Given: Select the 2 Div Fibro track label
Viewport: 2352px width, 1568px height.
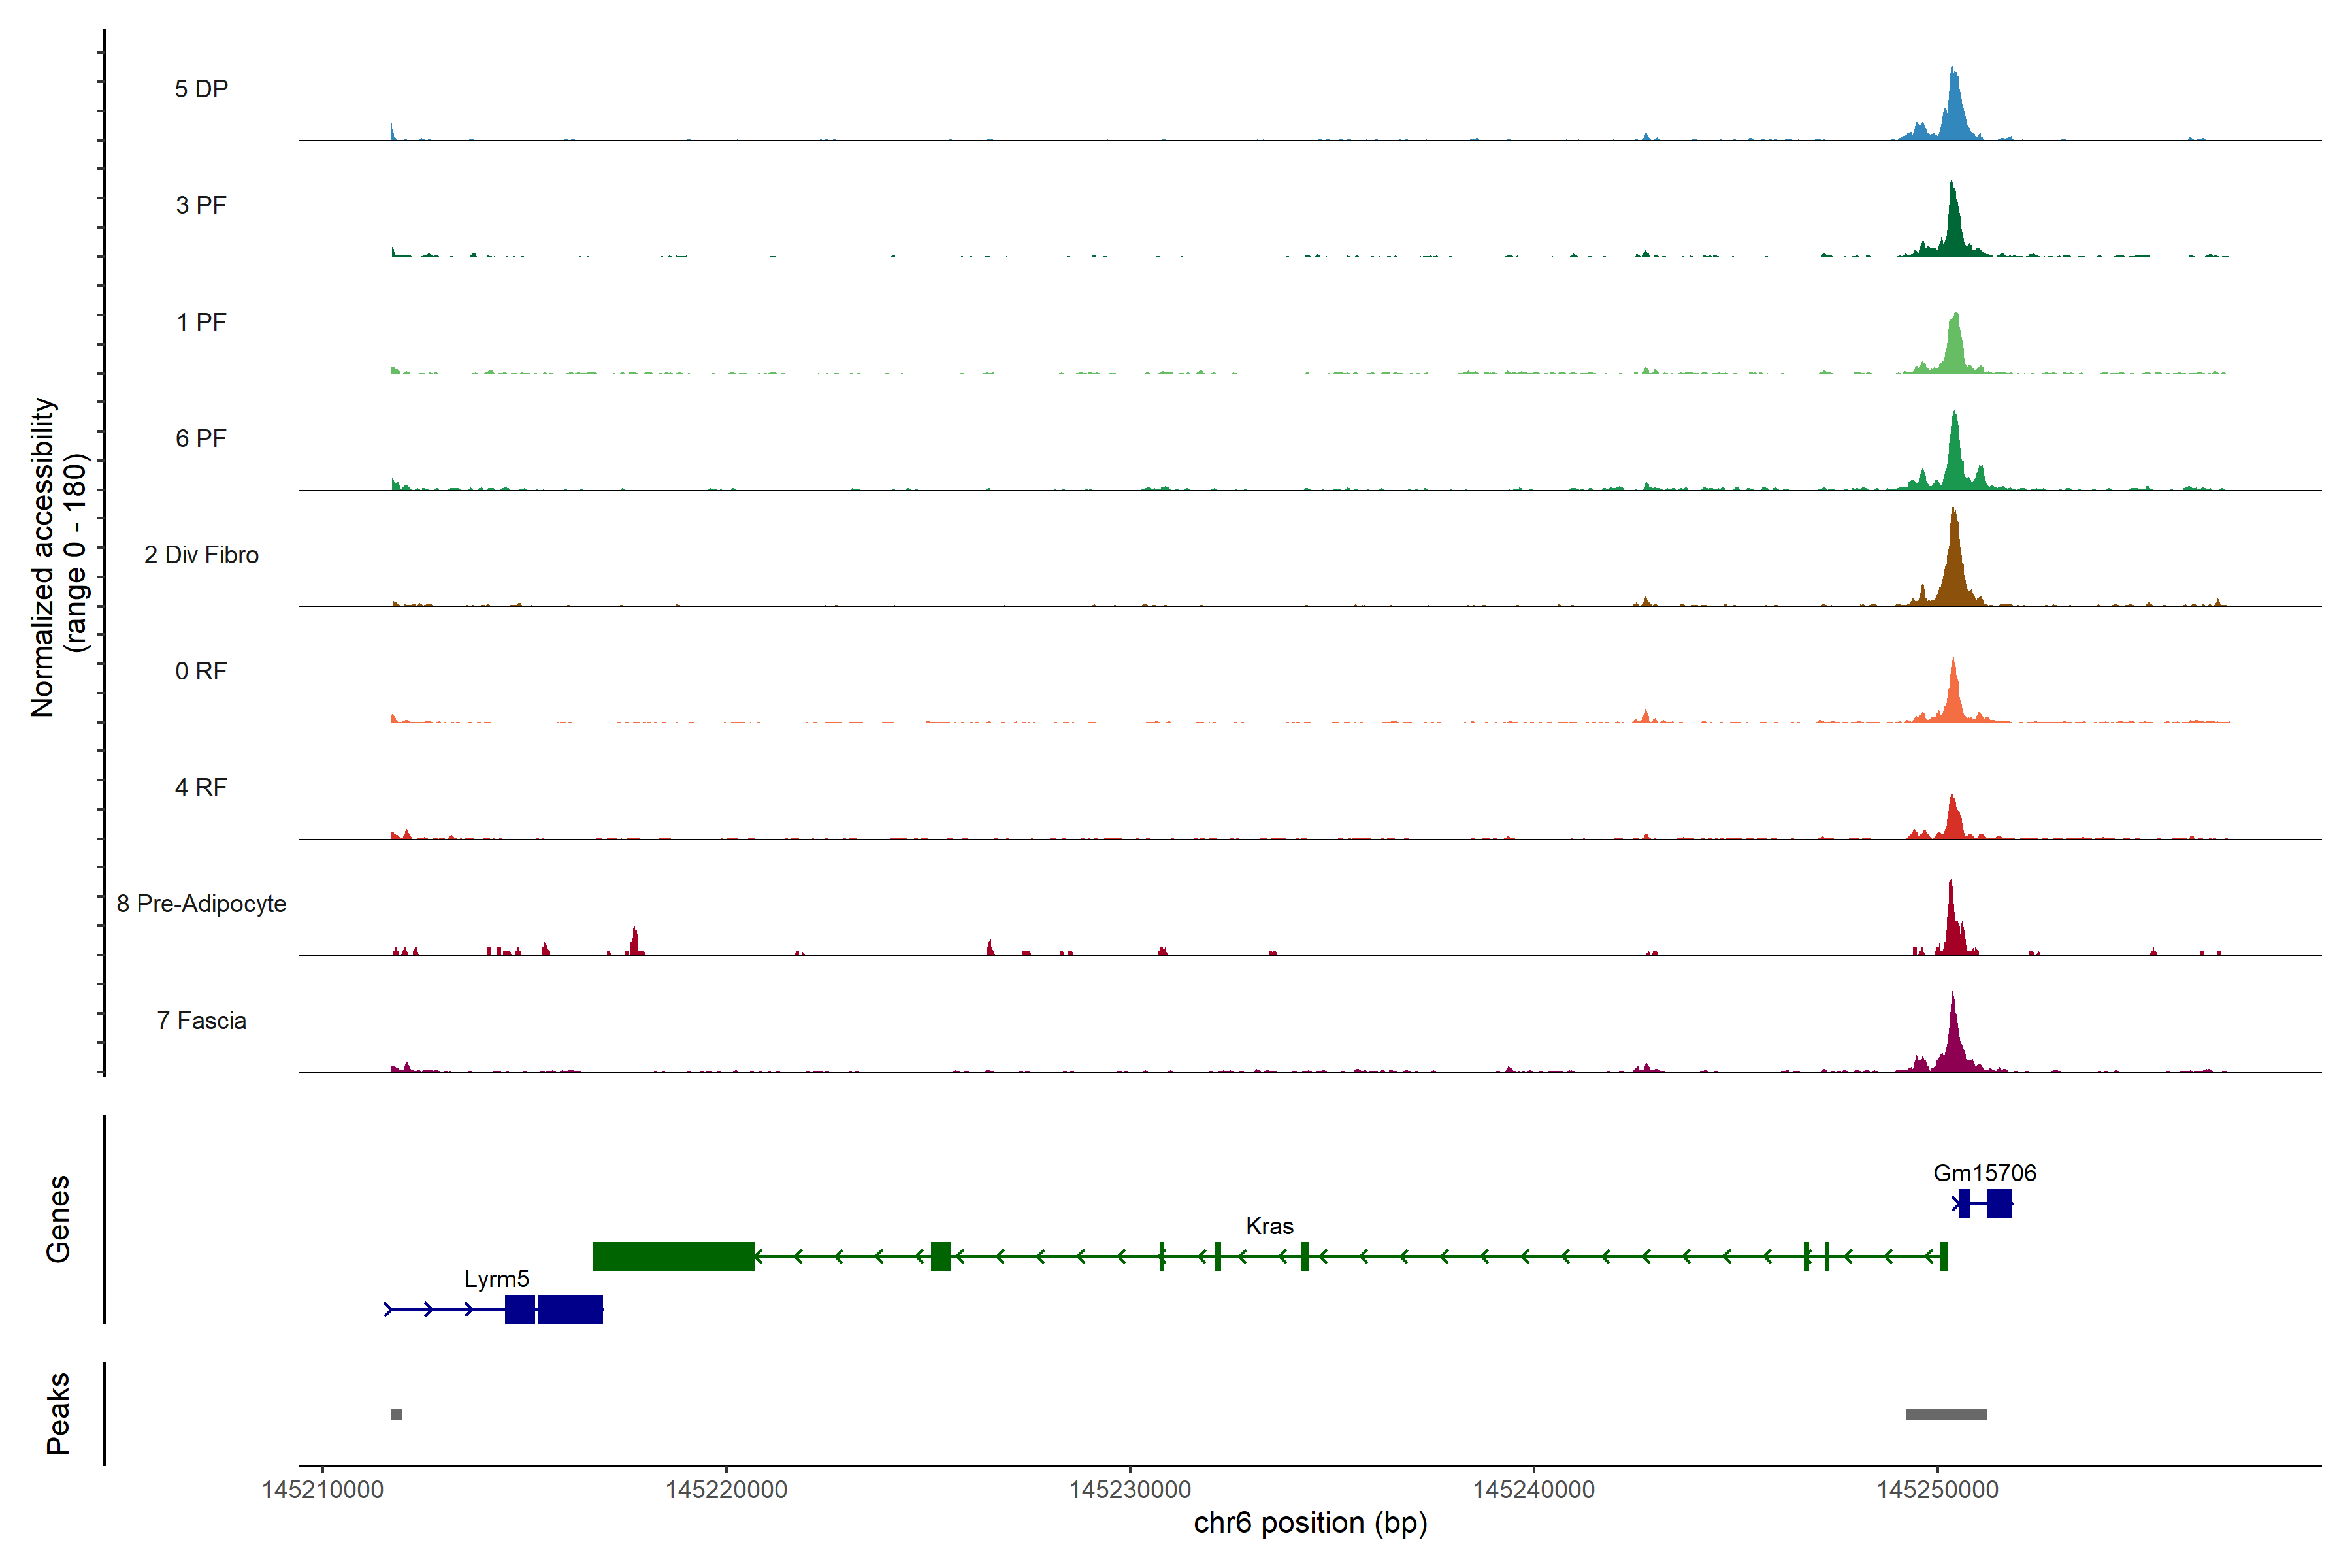Looking at the screenshot, I should click(201, 555).
